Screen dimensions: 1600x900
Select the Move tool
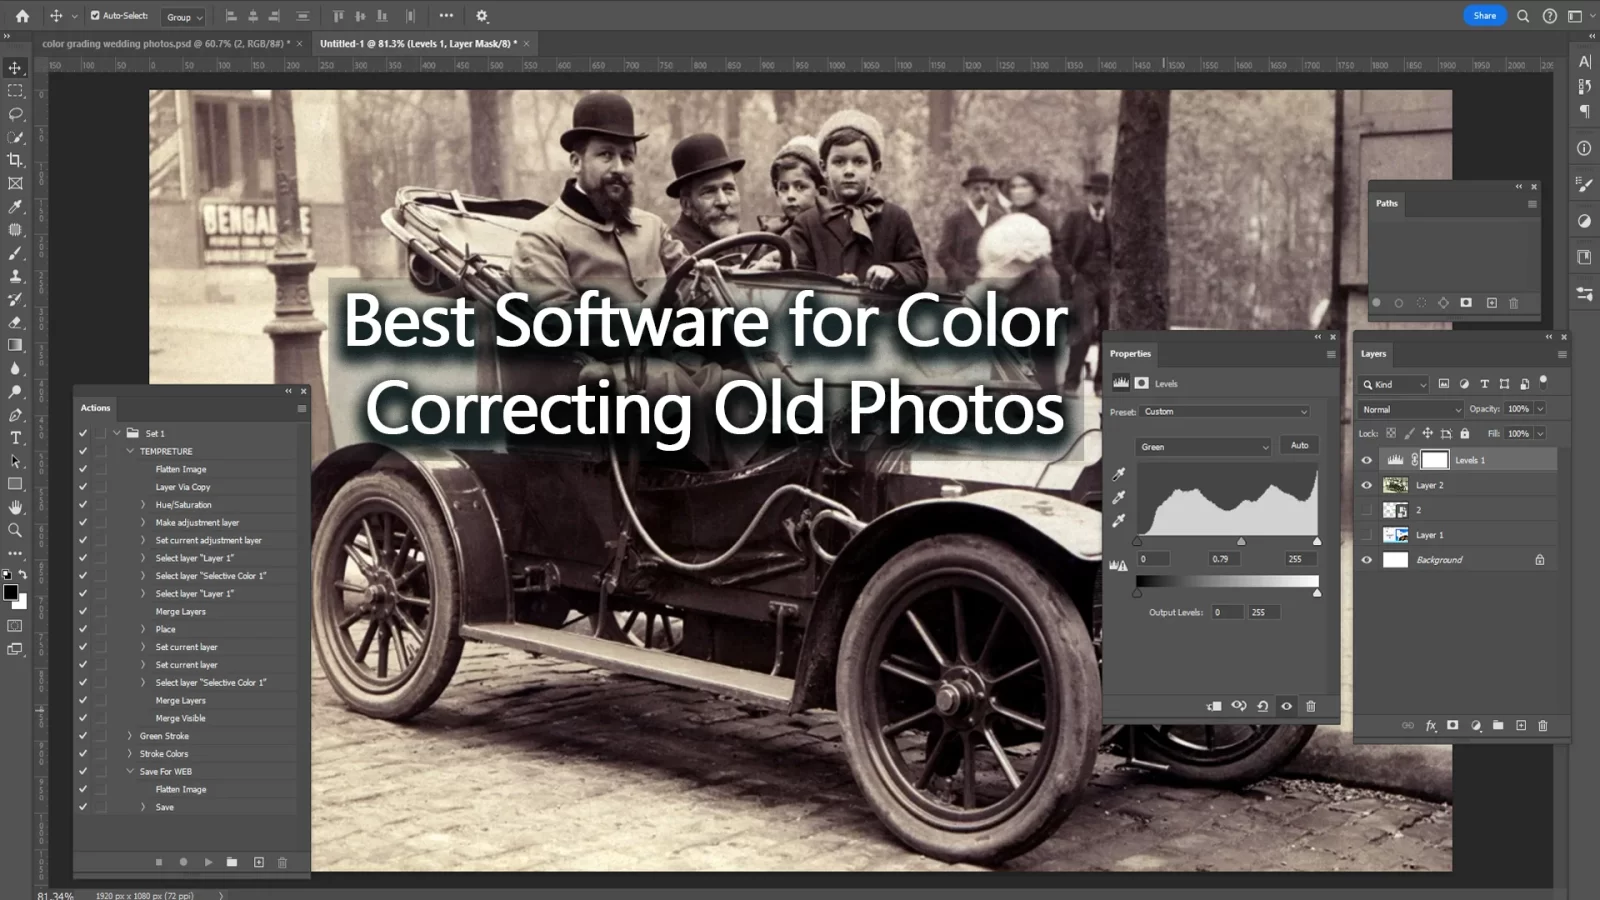point(15,68)
